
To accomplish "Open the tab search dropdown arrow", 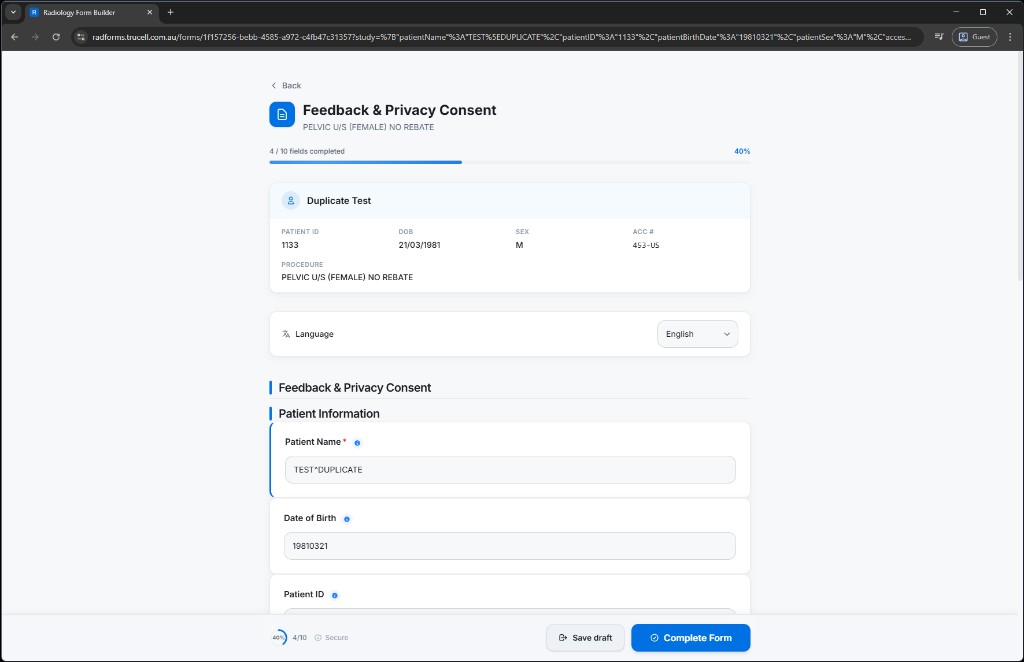I will pos(13,12).
